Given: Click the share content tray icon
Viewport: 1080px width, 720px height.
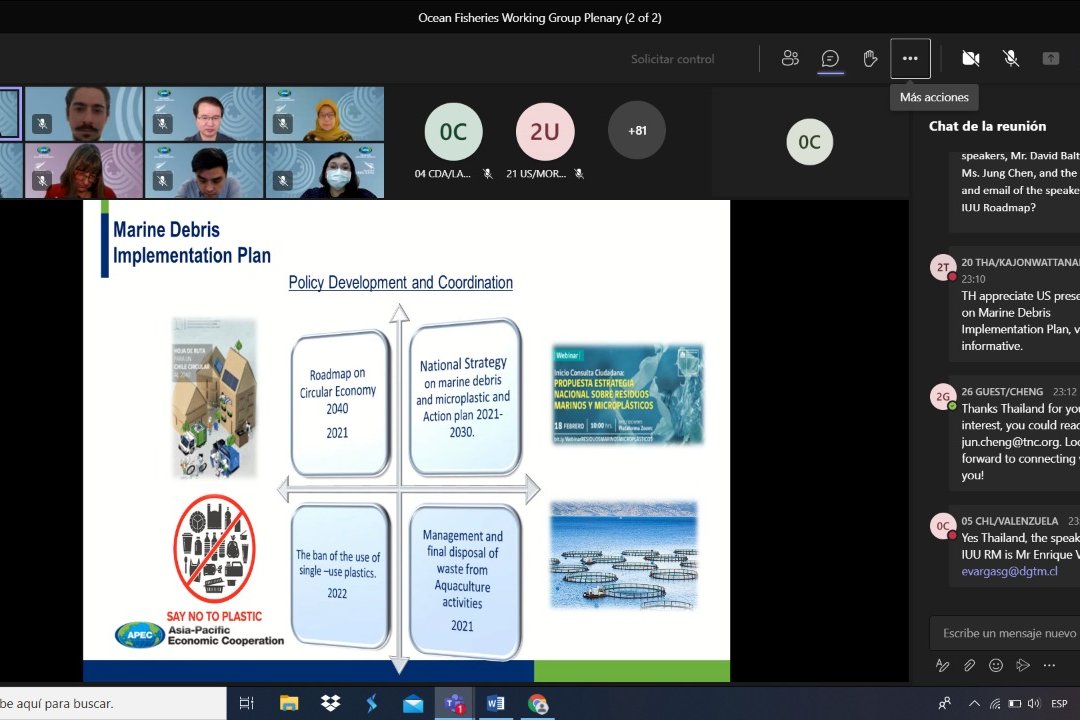Looking at the screenshot, I should click(1050, 59).
